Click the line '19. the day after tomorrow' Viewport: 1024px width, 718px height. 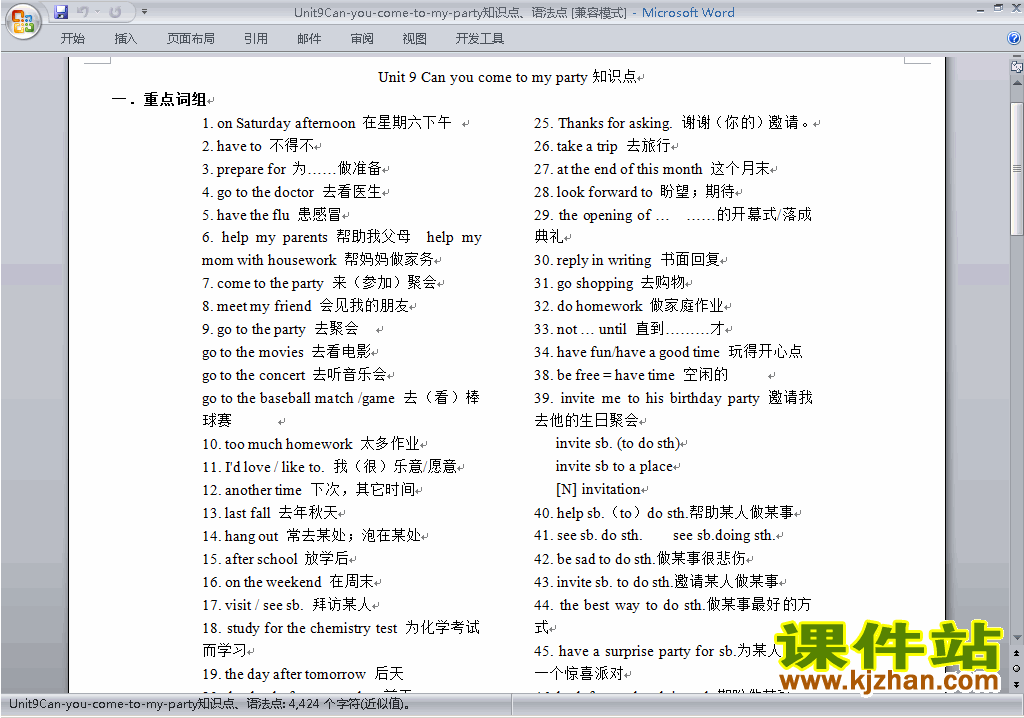[303, 674]
